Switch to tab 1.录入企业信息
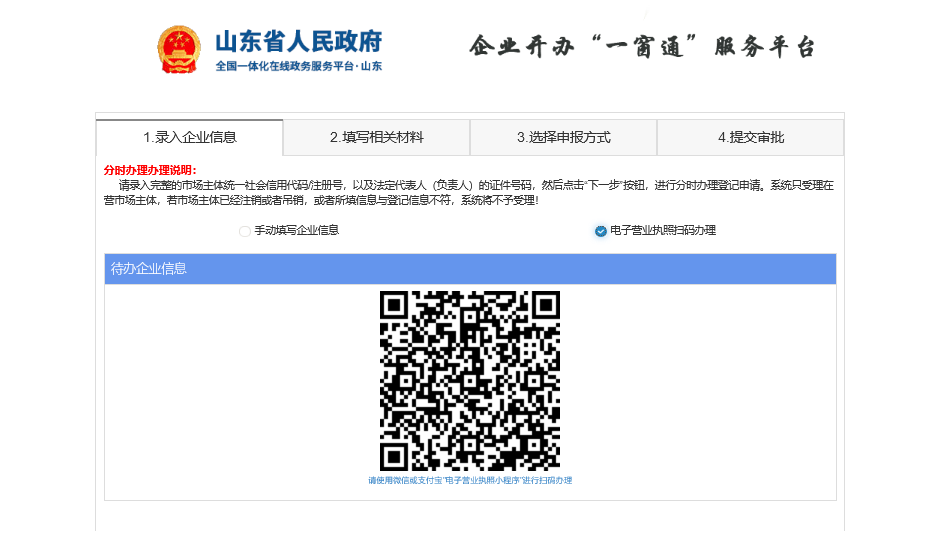The width and height of the screenshot is (951, 537). click(189, 137)
